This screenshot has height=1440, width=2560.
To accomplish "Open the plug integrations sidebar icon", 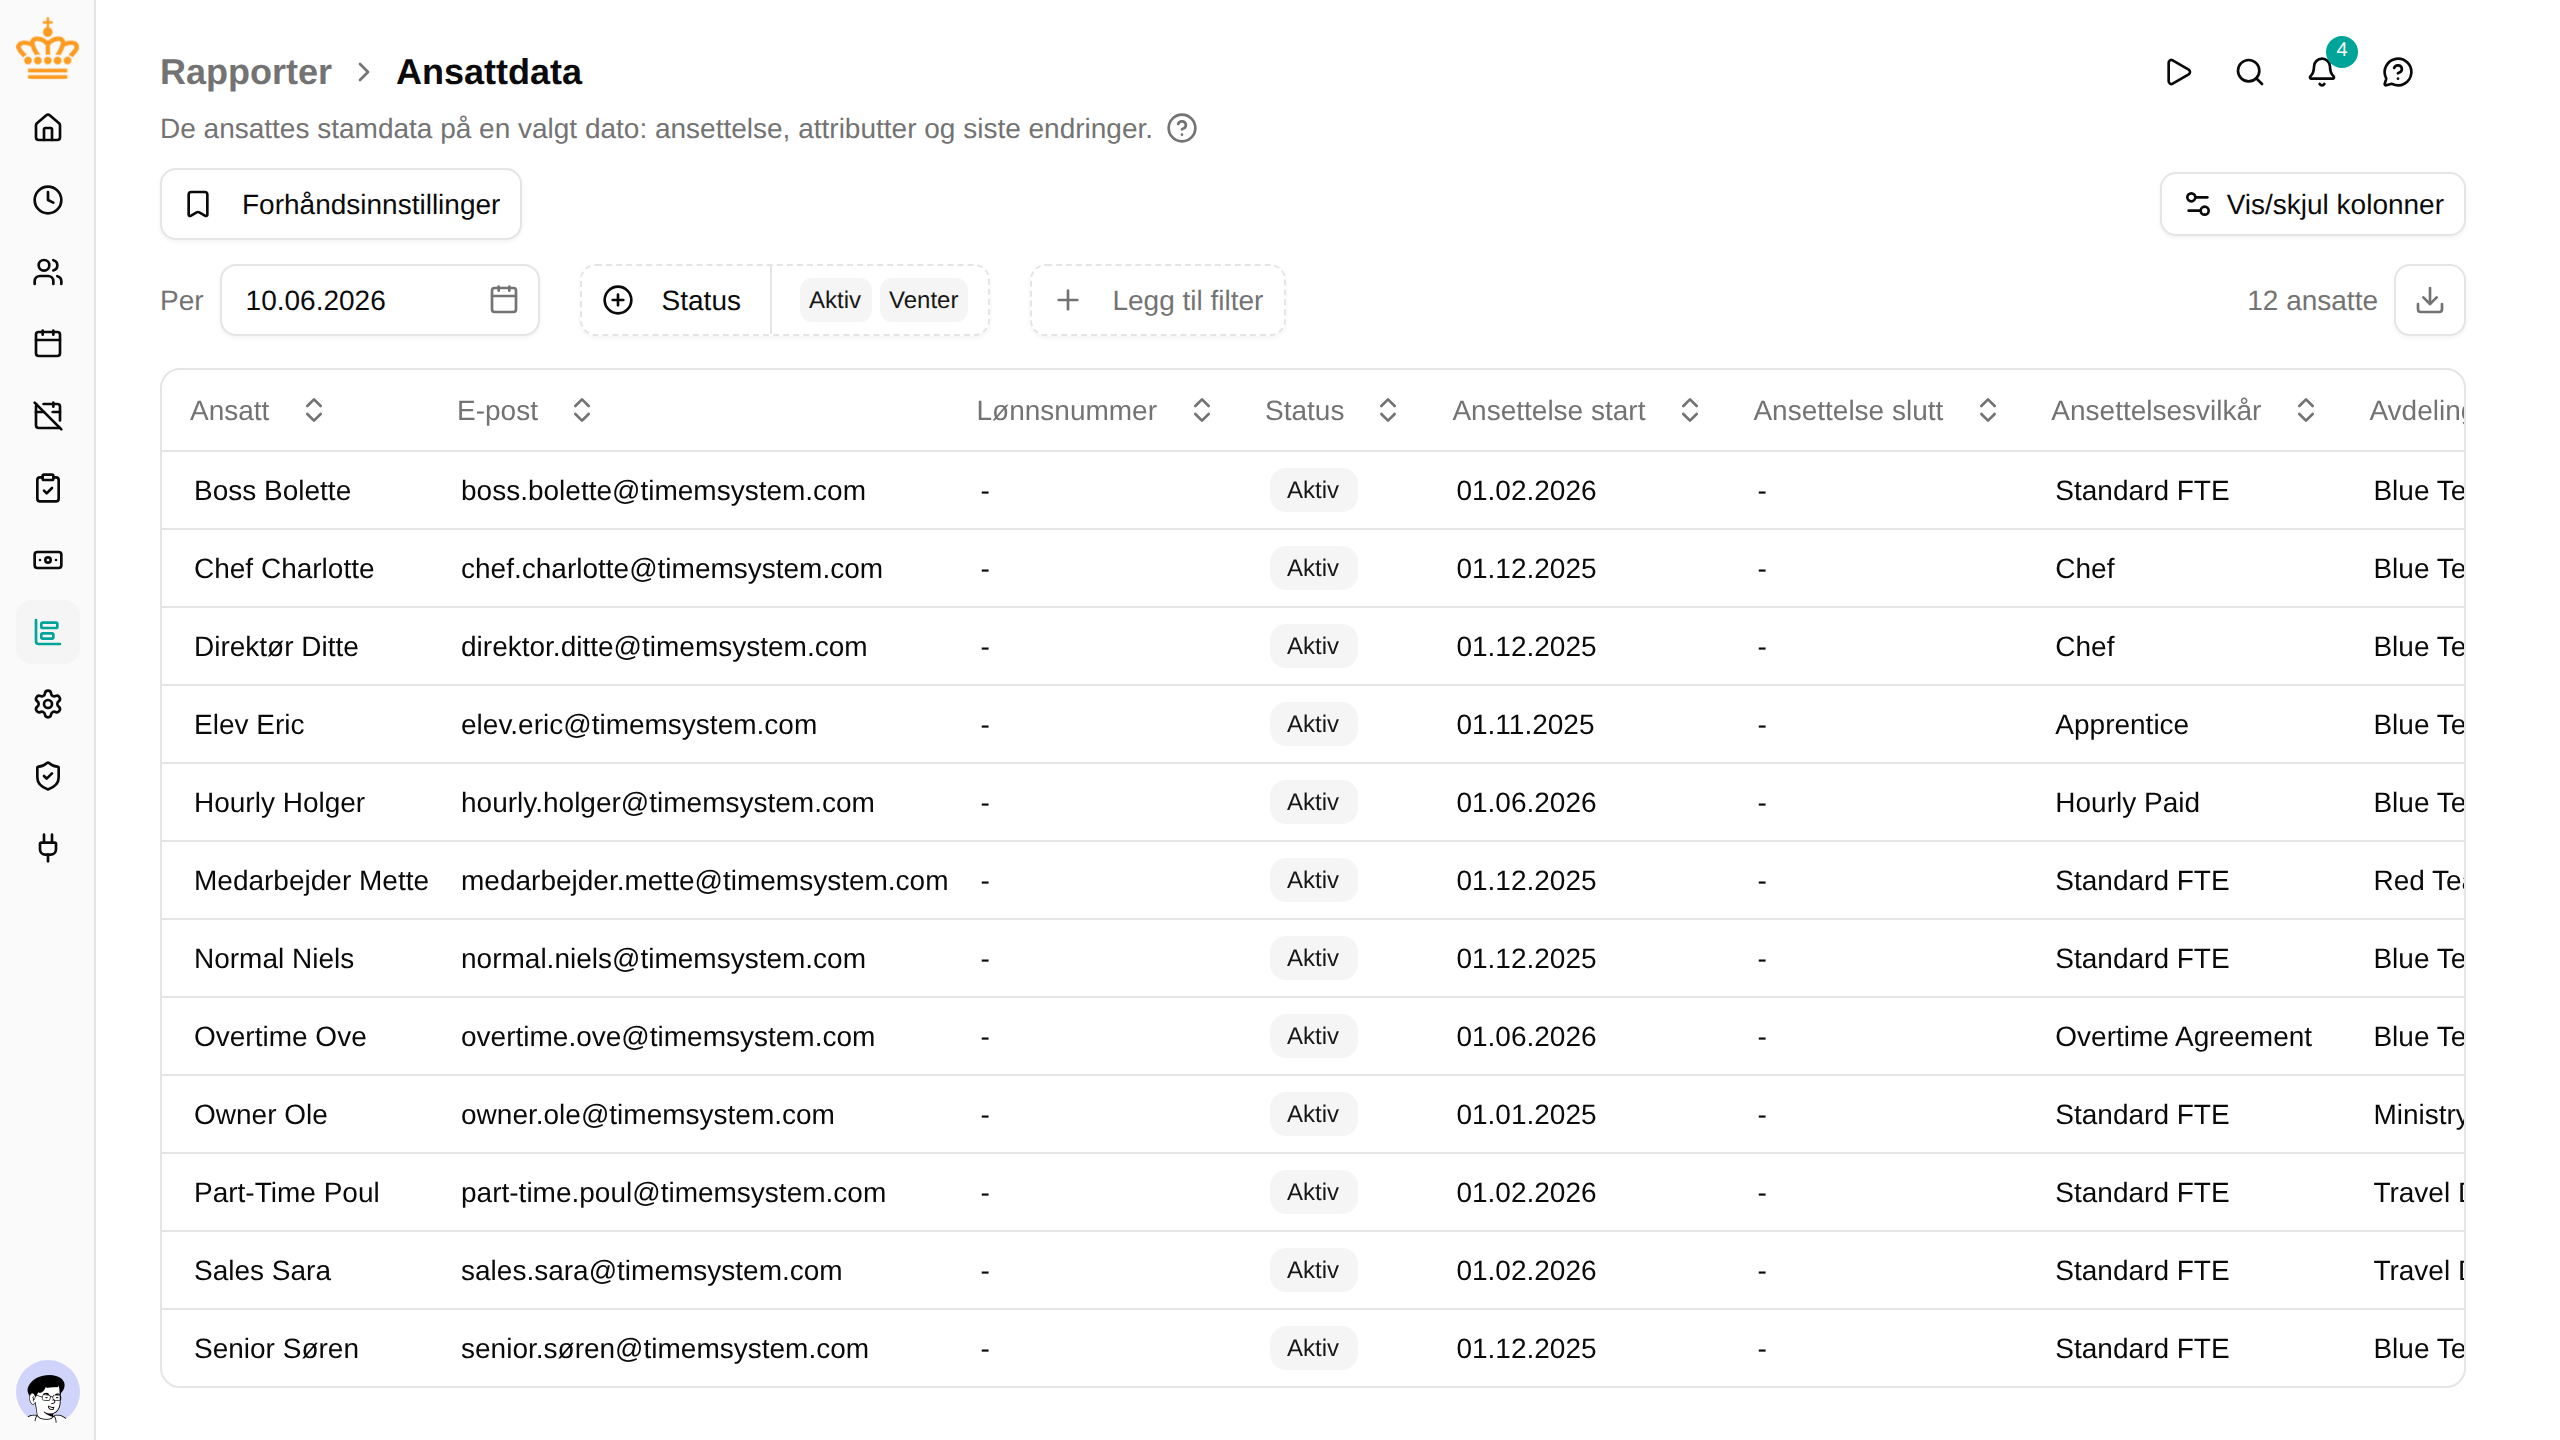I will (48, 848).
